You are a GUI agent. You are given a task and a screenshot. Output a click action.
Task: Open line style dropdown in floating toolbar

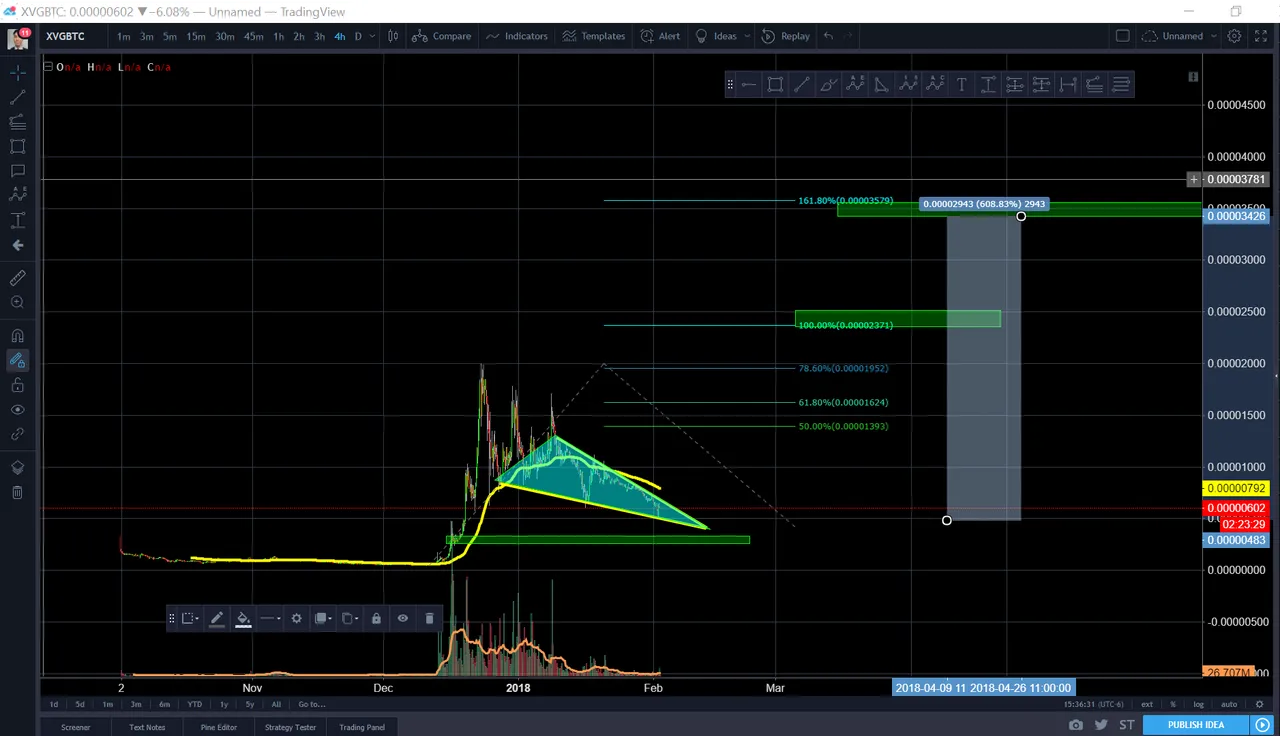(270, 618)
